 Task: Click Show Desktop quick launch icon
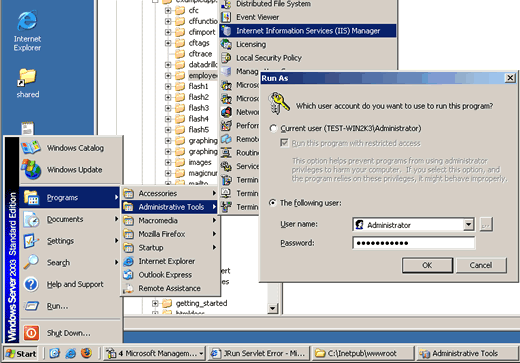pos(55,353)
